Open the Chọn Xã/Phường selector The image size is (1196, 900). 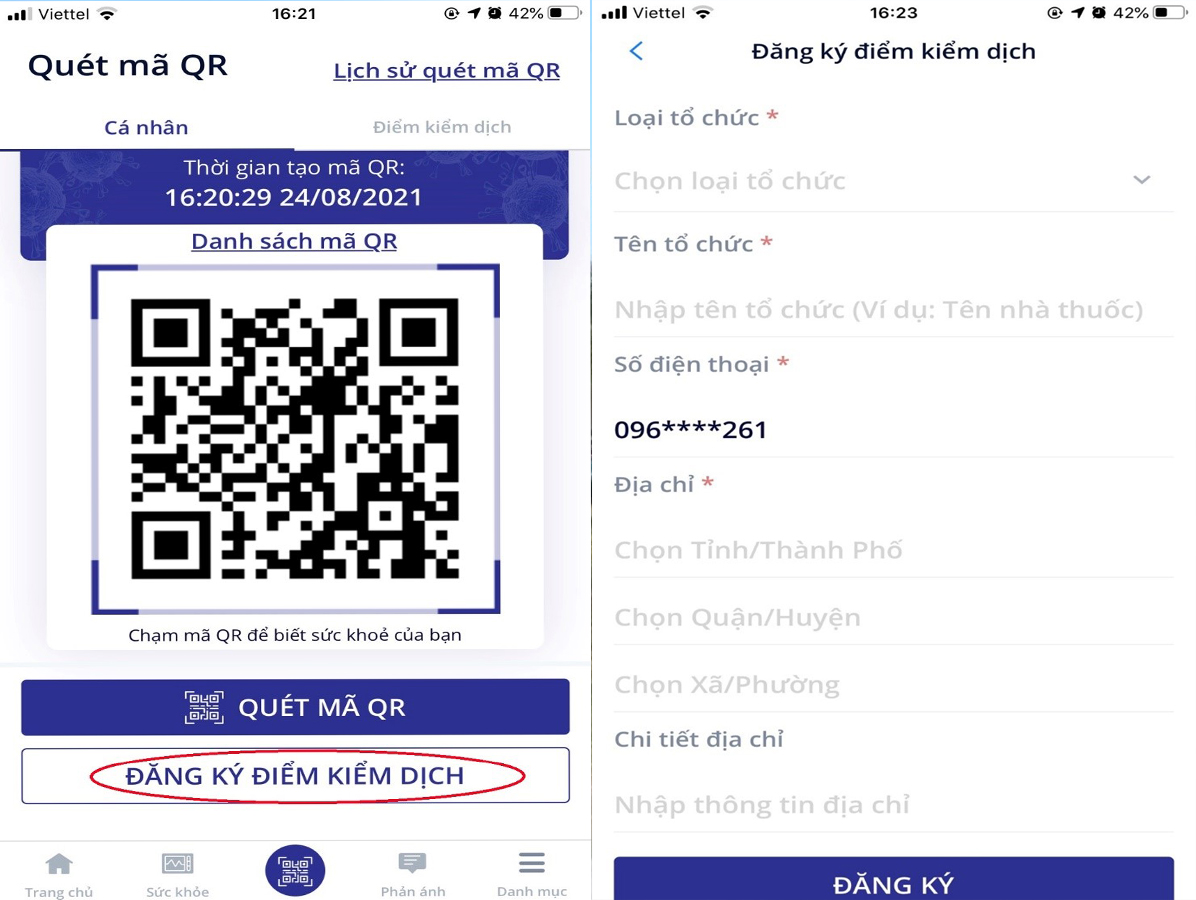pos(893,684)
